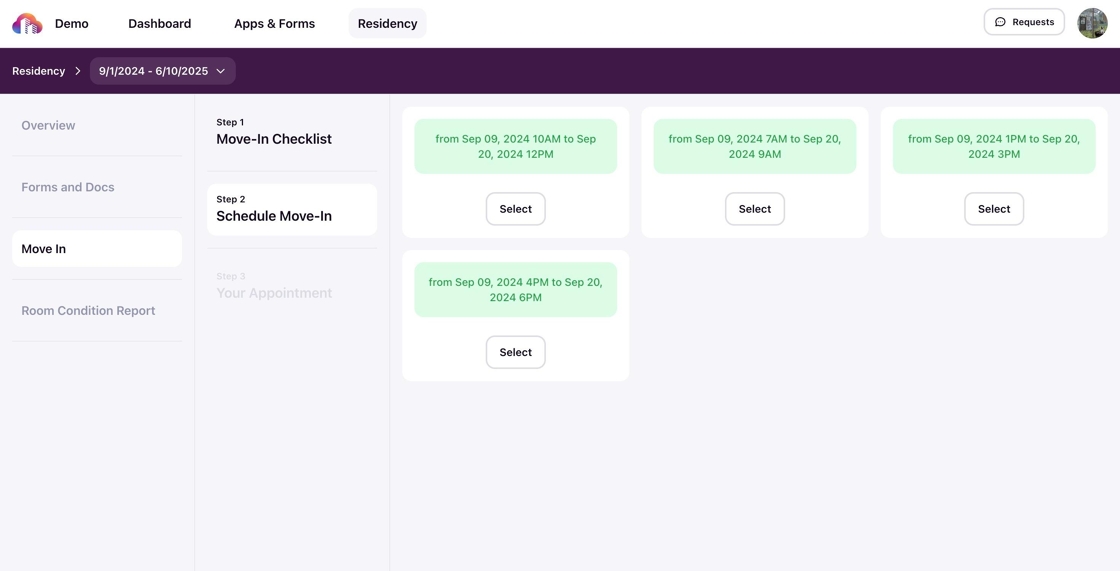Click the rainbow building app logo
Viewport: 1120px width, 571px height.
(x=27, y=23)
